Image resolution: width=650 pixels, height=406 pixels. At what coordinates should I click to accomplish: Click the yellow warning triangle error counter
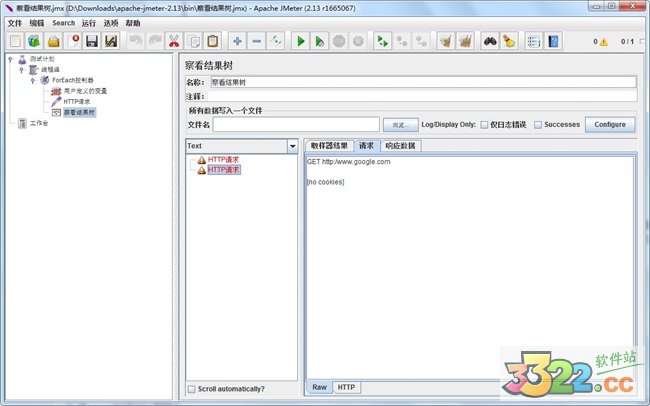click(x=603, y=41)
